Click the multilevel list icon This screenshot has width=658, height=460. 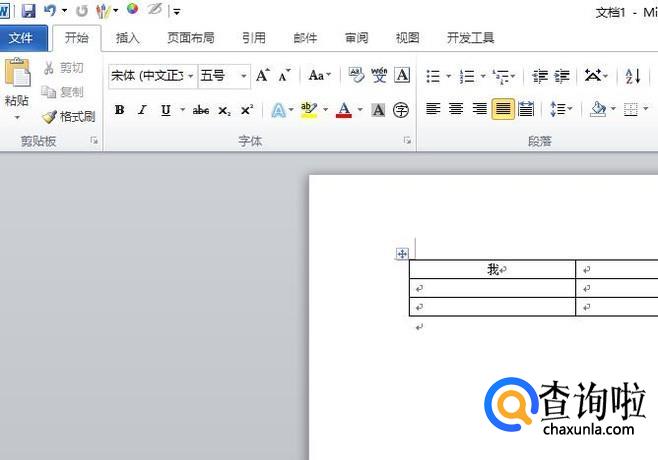(501, 76)
